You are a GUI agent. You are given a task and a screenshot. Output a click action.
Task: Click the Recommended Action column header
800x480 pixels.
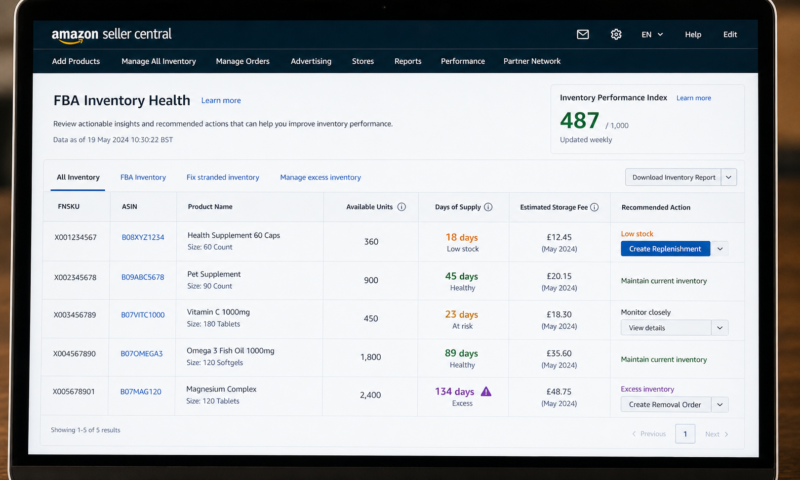(656, 208)
